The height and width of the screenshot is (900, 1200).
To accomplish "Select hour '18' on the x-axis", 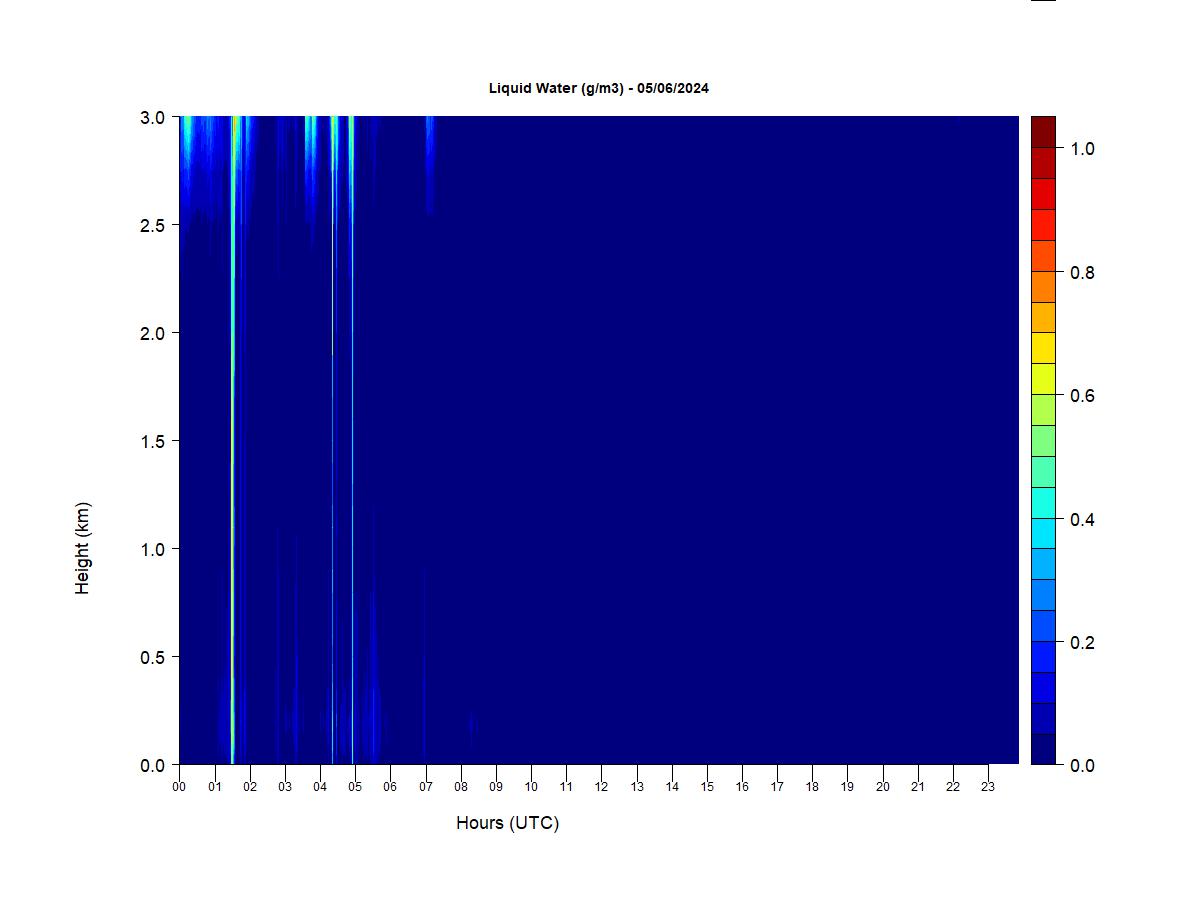I will pyautogui.click(x=812, y=787).
